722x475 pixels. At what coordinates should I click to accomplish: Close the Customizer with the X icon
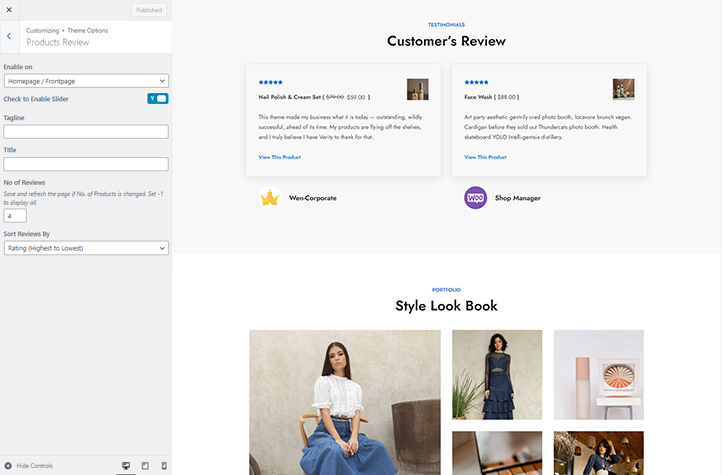coord(9,10)
